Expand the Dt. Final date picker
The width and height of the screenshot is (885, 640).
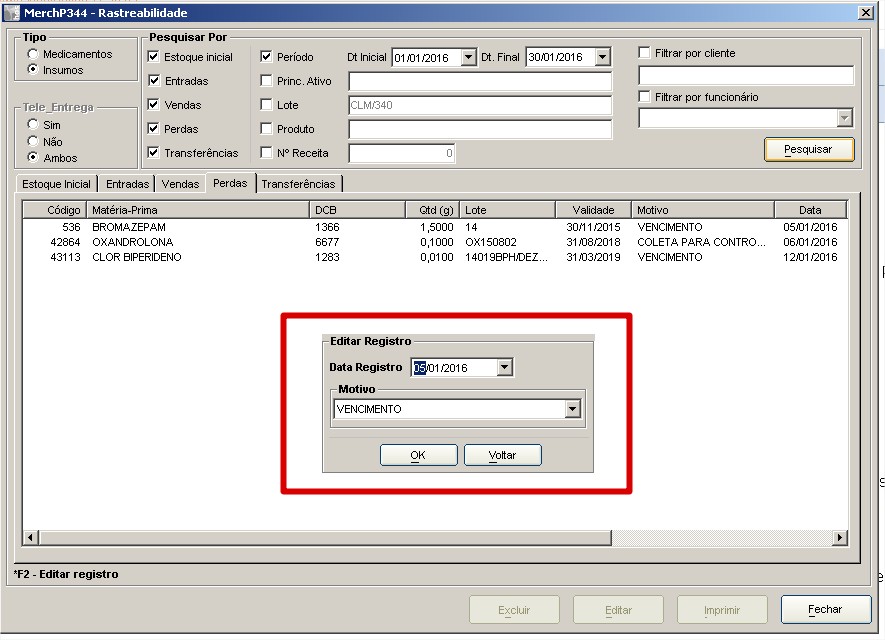[602, 58]
